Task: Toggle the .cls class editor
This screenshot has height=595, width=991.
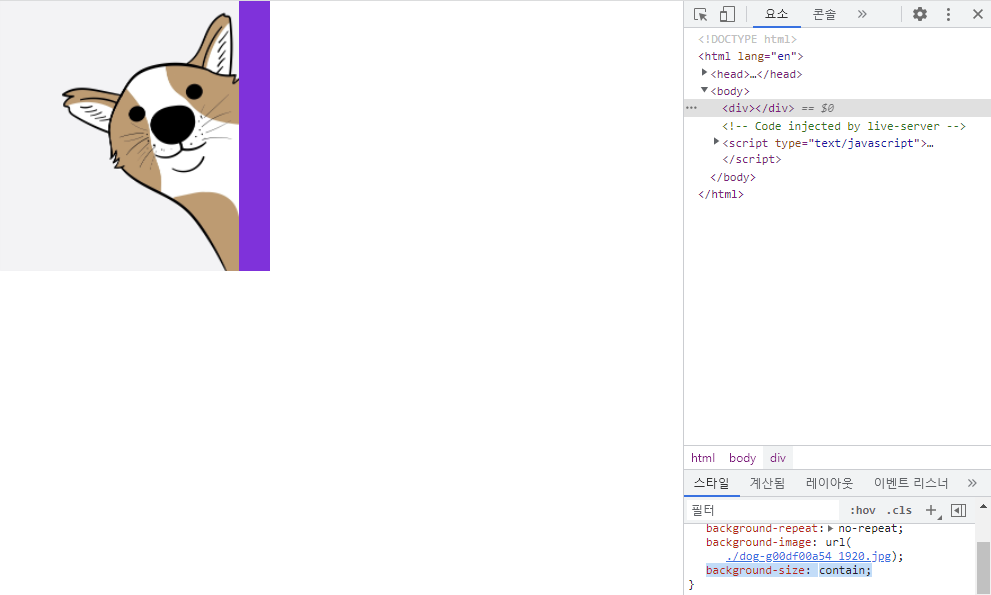Action: click(x=899, y=510)
